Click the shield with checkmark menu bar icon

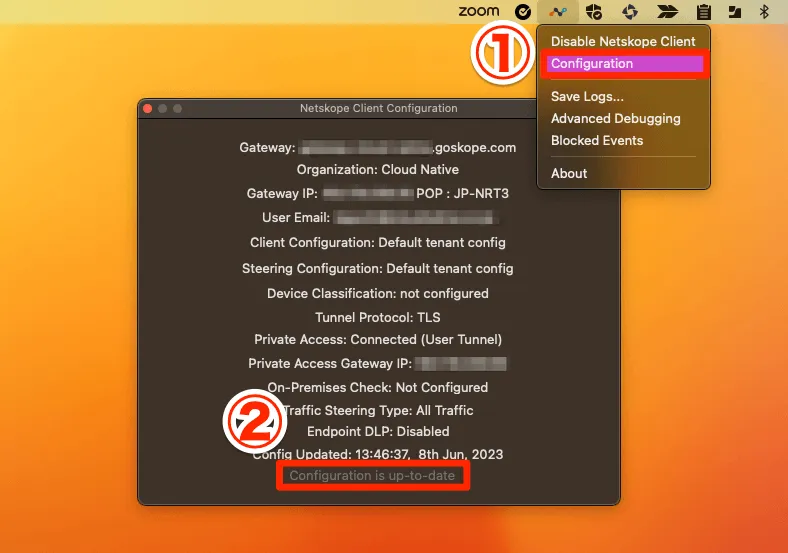pyautogui.click(x=594, y=12)
